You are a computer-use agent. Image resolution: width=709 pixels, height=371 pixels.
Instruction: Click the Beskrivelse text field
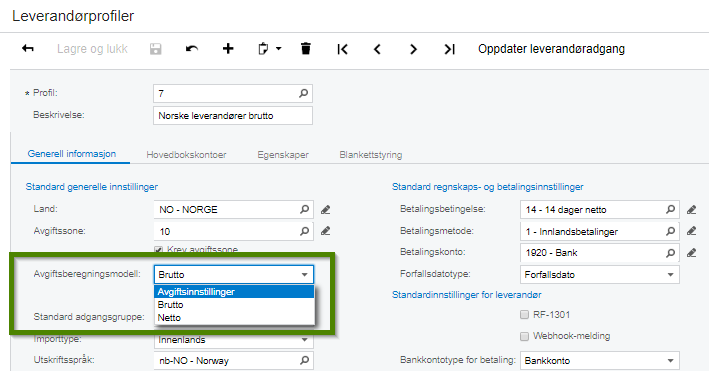(x=232, y=115)
